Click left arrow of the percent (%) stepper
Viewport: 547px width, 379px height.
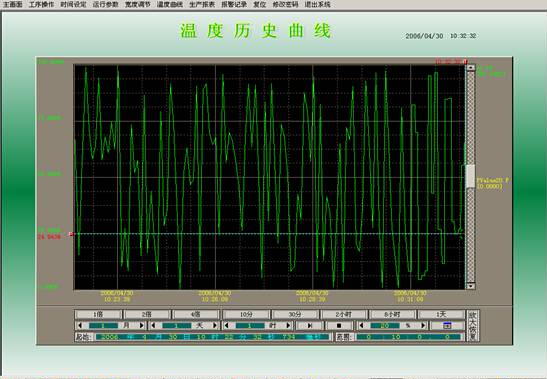(x=361, y=326)
